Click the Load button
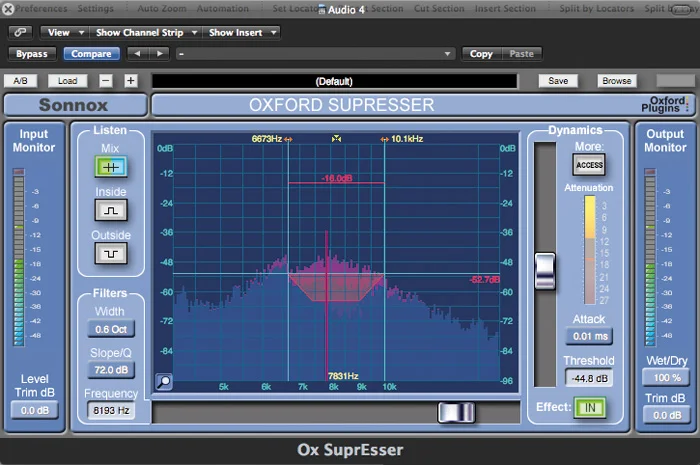700x465 pixels. coord(67,81)
